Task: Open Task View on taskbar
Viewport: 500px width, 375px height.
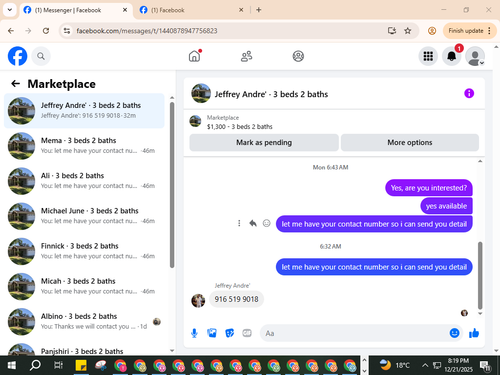Action: pos(58,365)
